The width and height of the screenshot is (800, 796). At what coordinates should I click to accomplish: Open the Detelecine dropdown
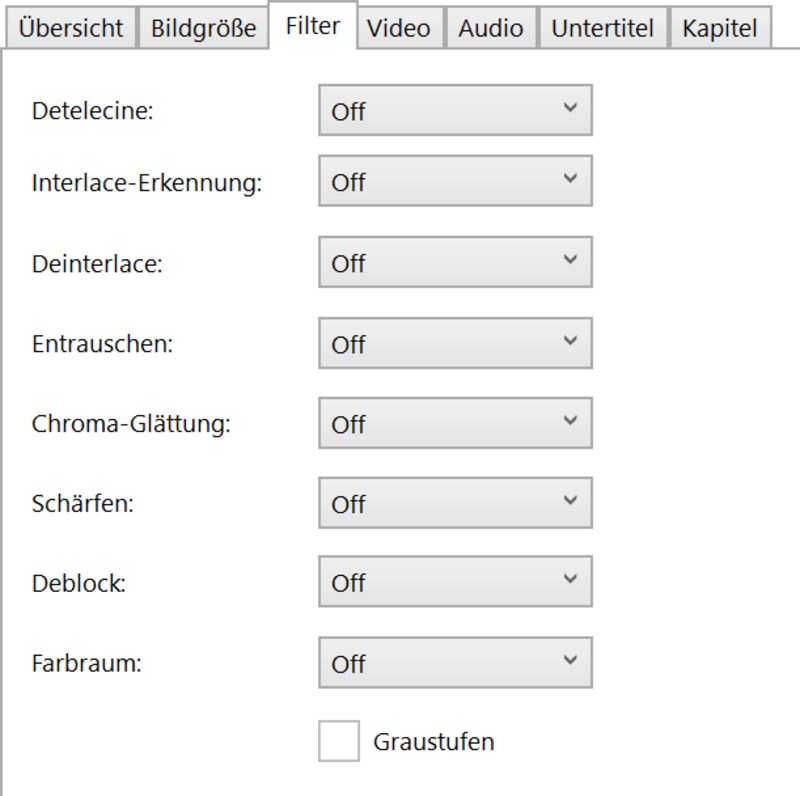(453, 112)
